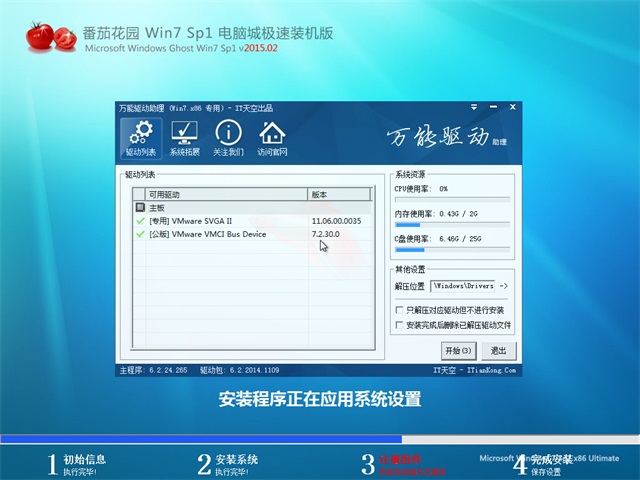Click the 退出 button
Image resolution: width=640 pixels, height=480 pixels.
pyautogui.click(x=498, y=351)
